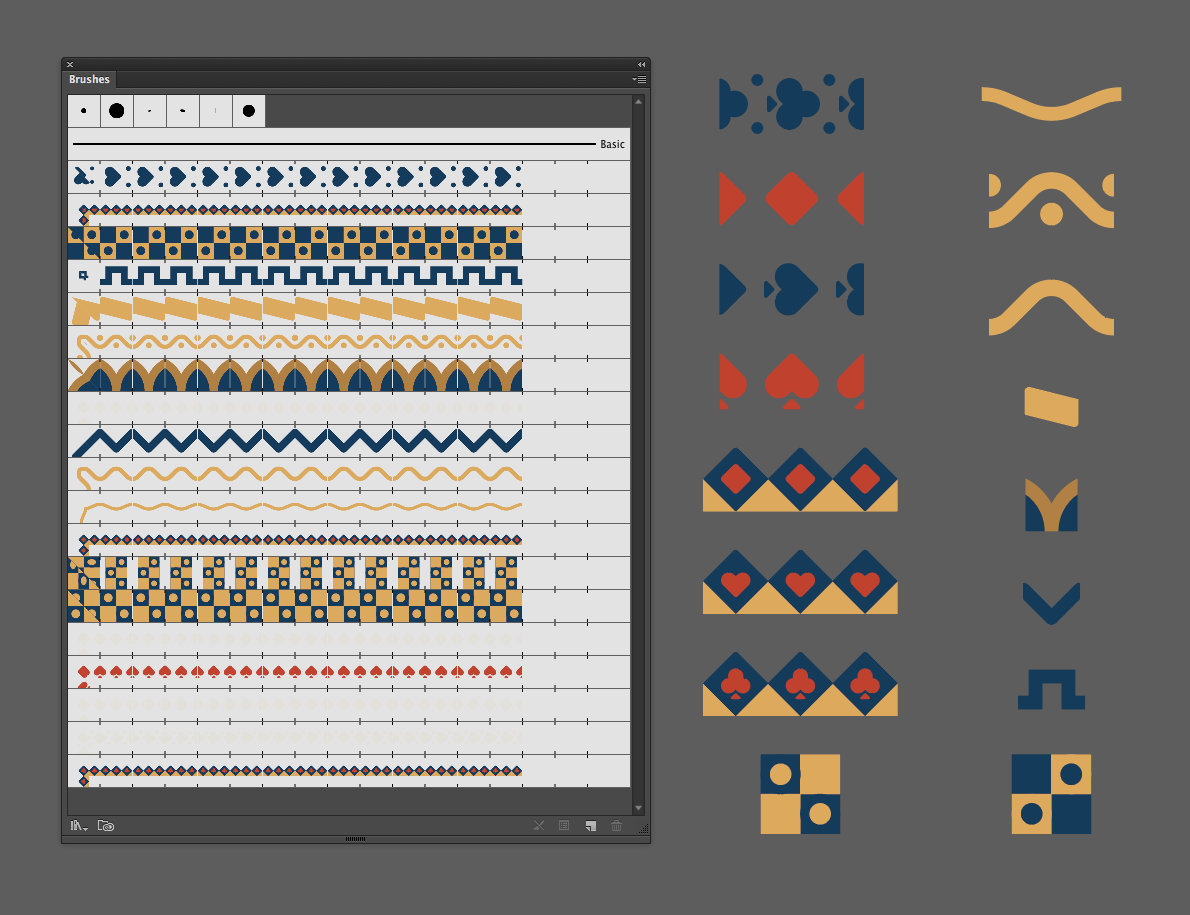Click the Remove Brush Stroke icon
The height and width of the screenshot is (915, 1190).
pyautogui.click(x=539, y=825)
